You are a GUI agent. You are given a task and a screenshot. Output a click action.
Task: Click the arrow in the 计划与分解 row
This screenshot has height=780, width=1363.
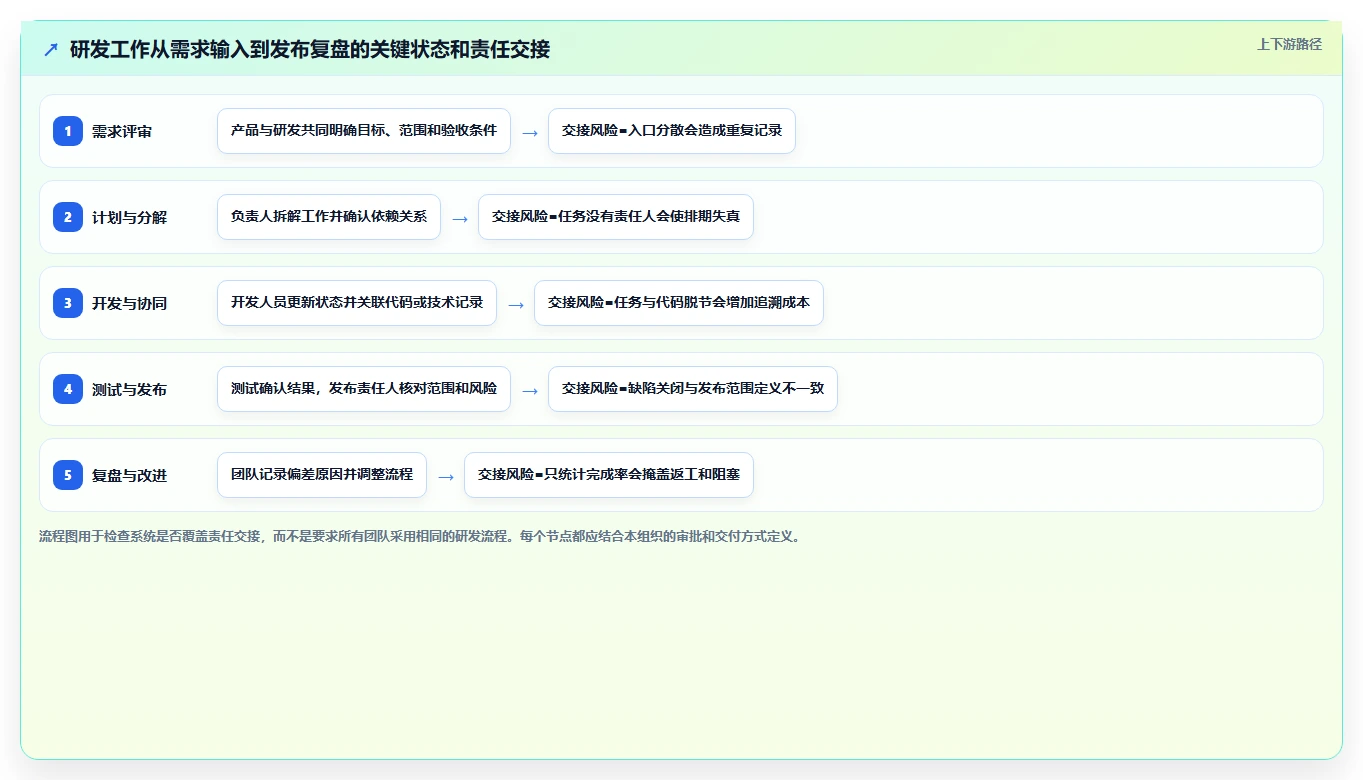pyautogui.click(x=460, y=218)
